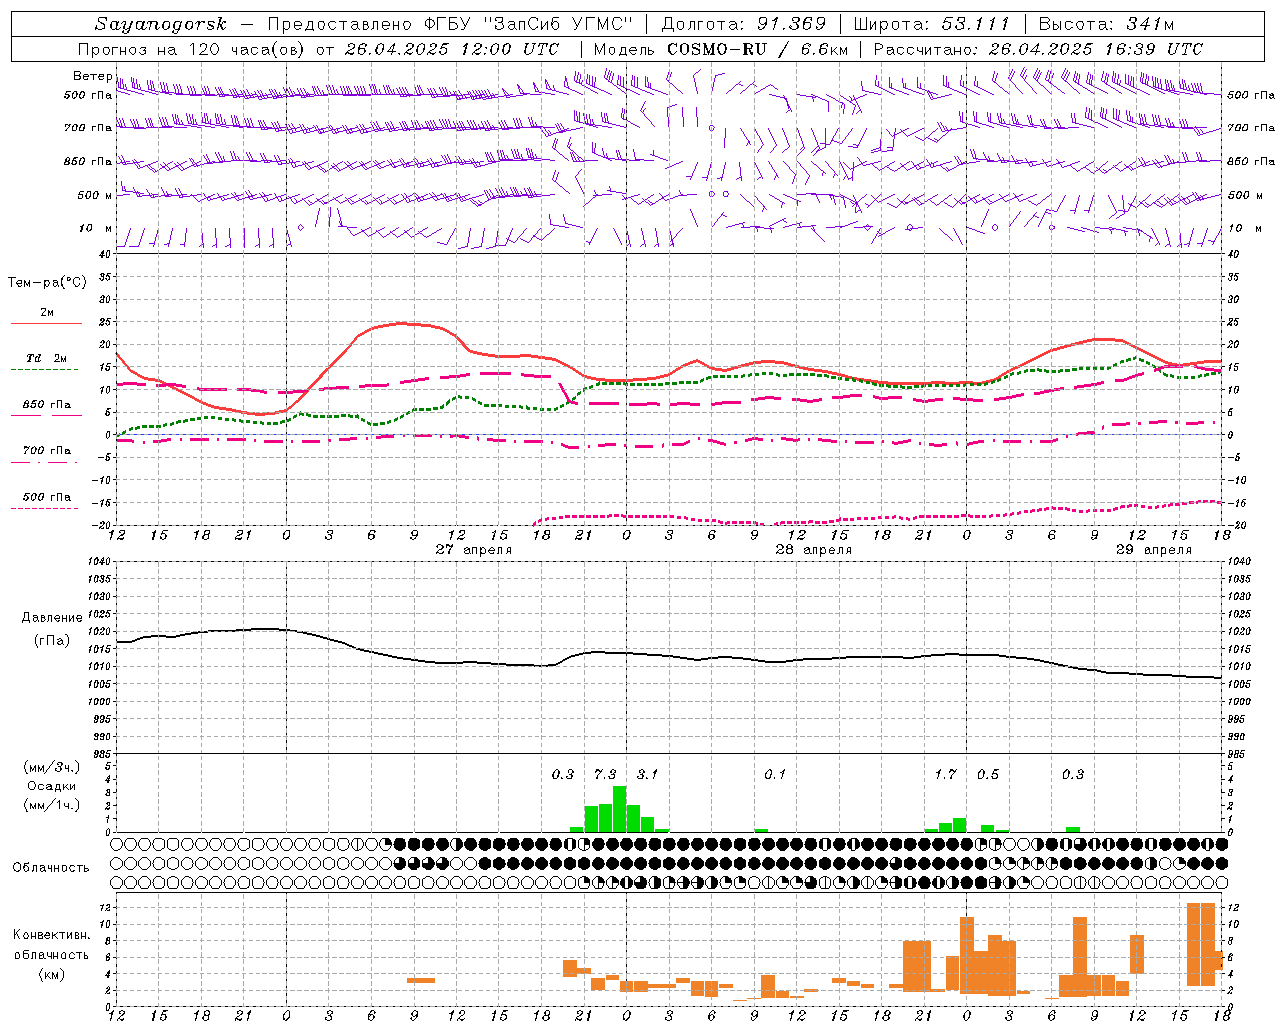Screen dimensions: 1280x1024
Task: Click the "Давление" pressure label
Action: pos(52,618)
